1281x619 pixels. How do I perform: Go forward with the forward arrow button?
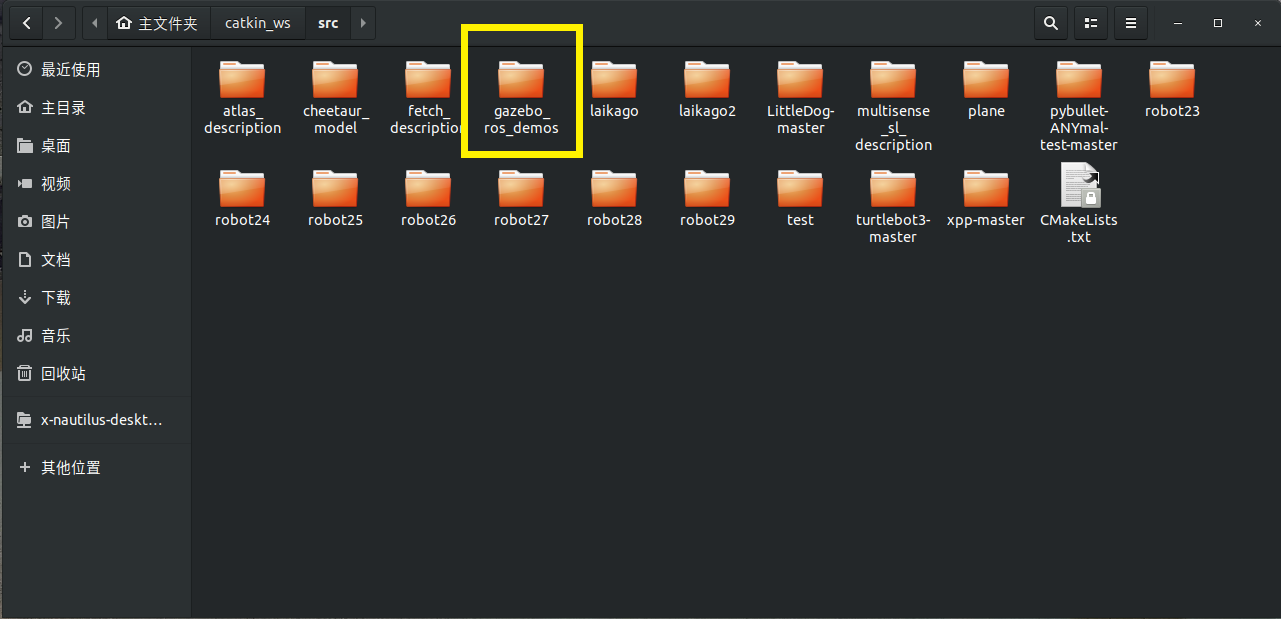point(60,22)
